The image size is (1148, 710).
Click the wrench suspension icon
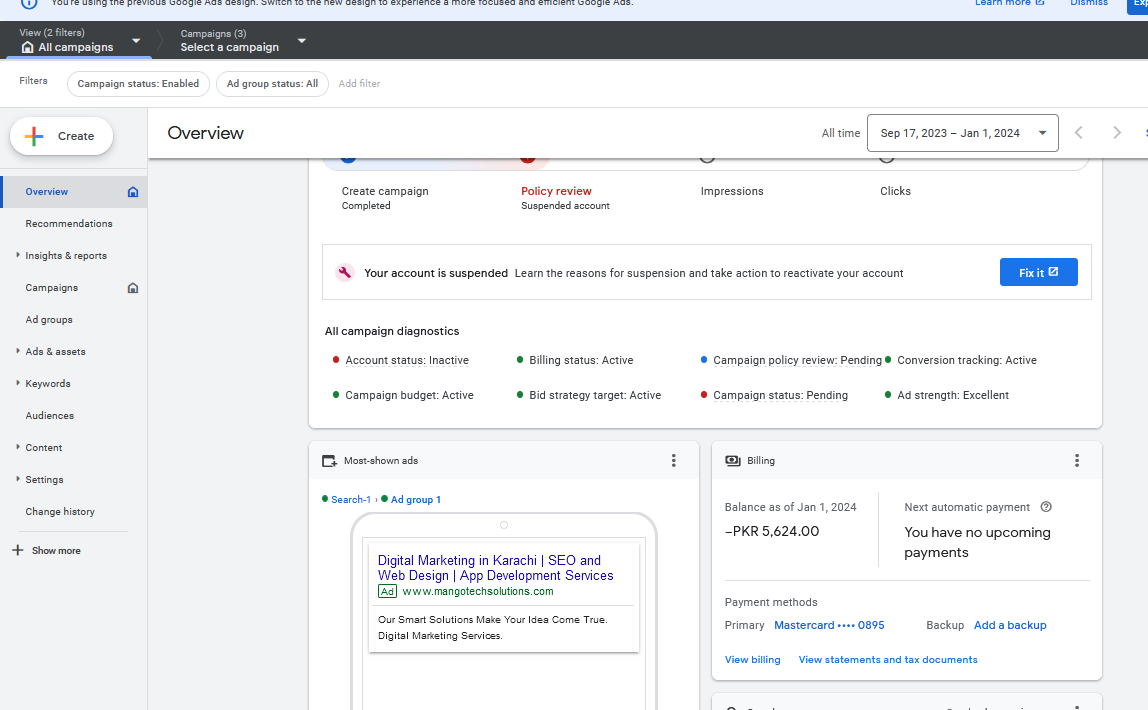345,272
